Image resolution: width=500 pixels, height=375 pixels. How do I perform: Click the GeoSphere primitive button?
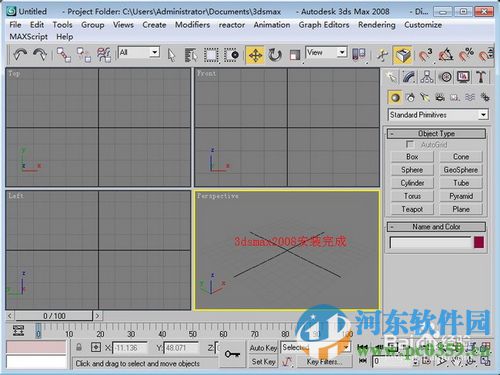pos(461,170)
